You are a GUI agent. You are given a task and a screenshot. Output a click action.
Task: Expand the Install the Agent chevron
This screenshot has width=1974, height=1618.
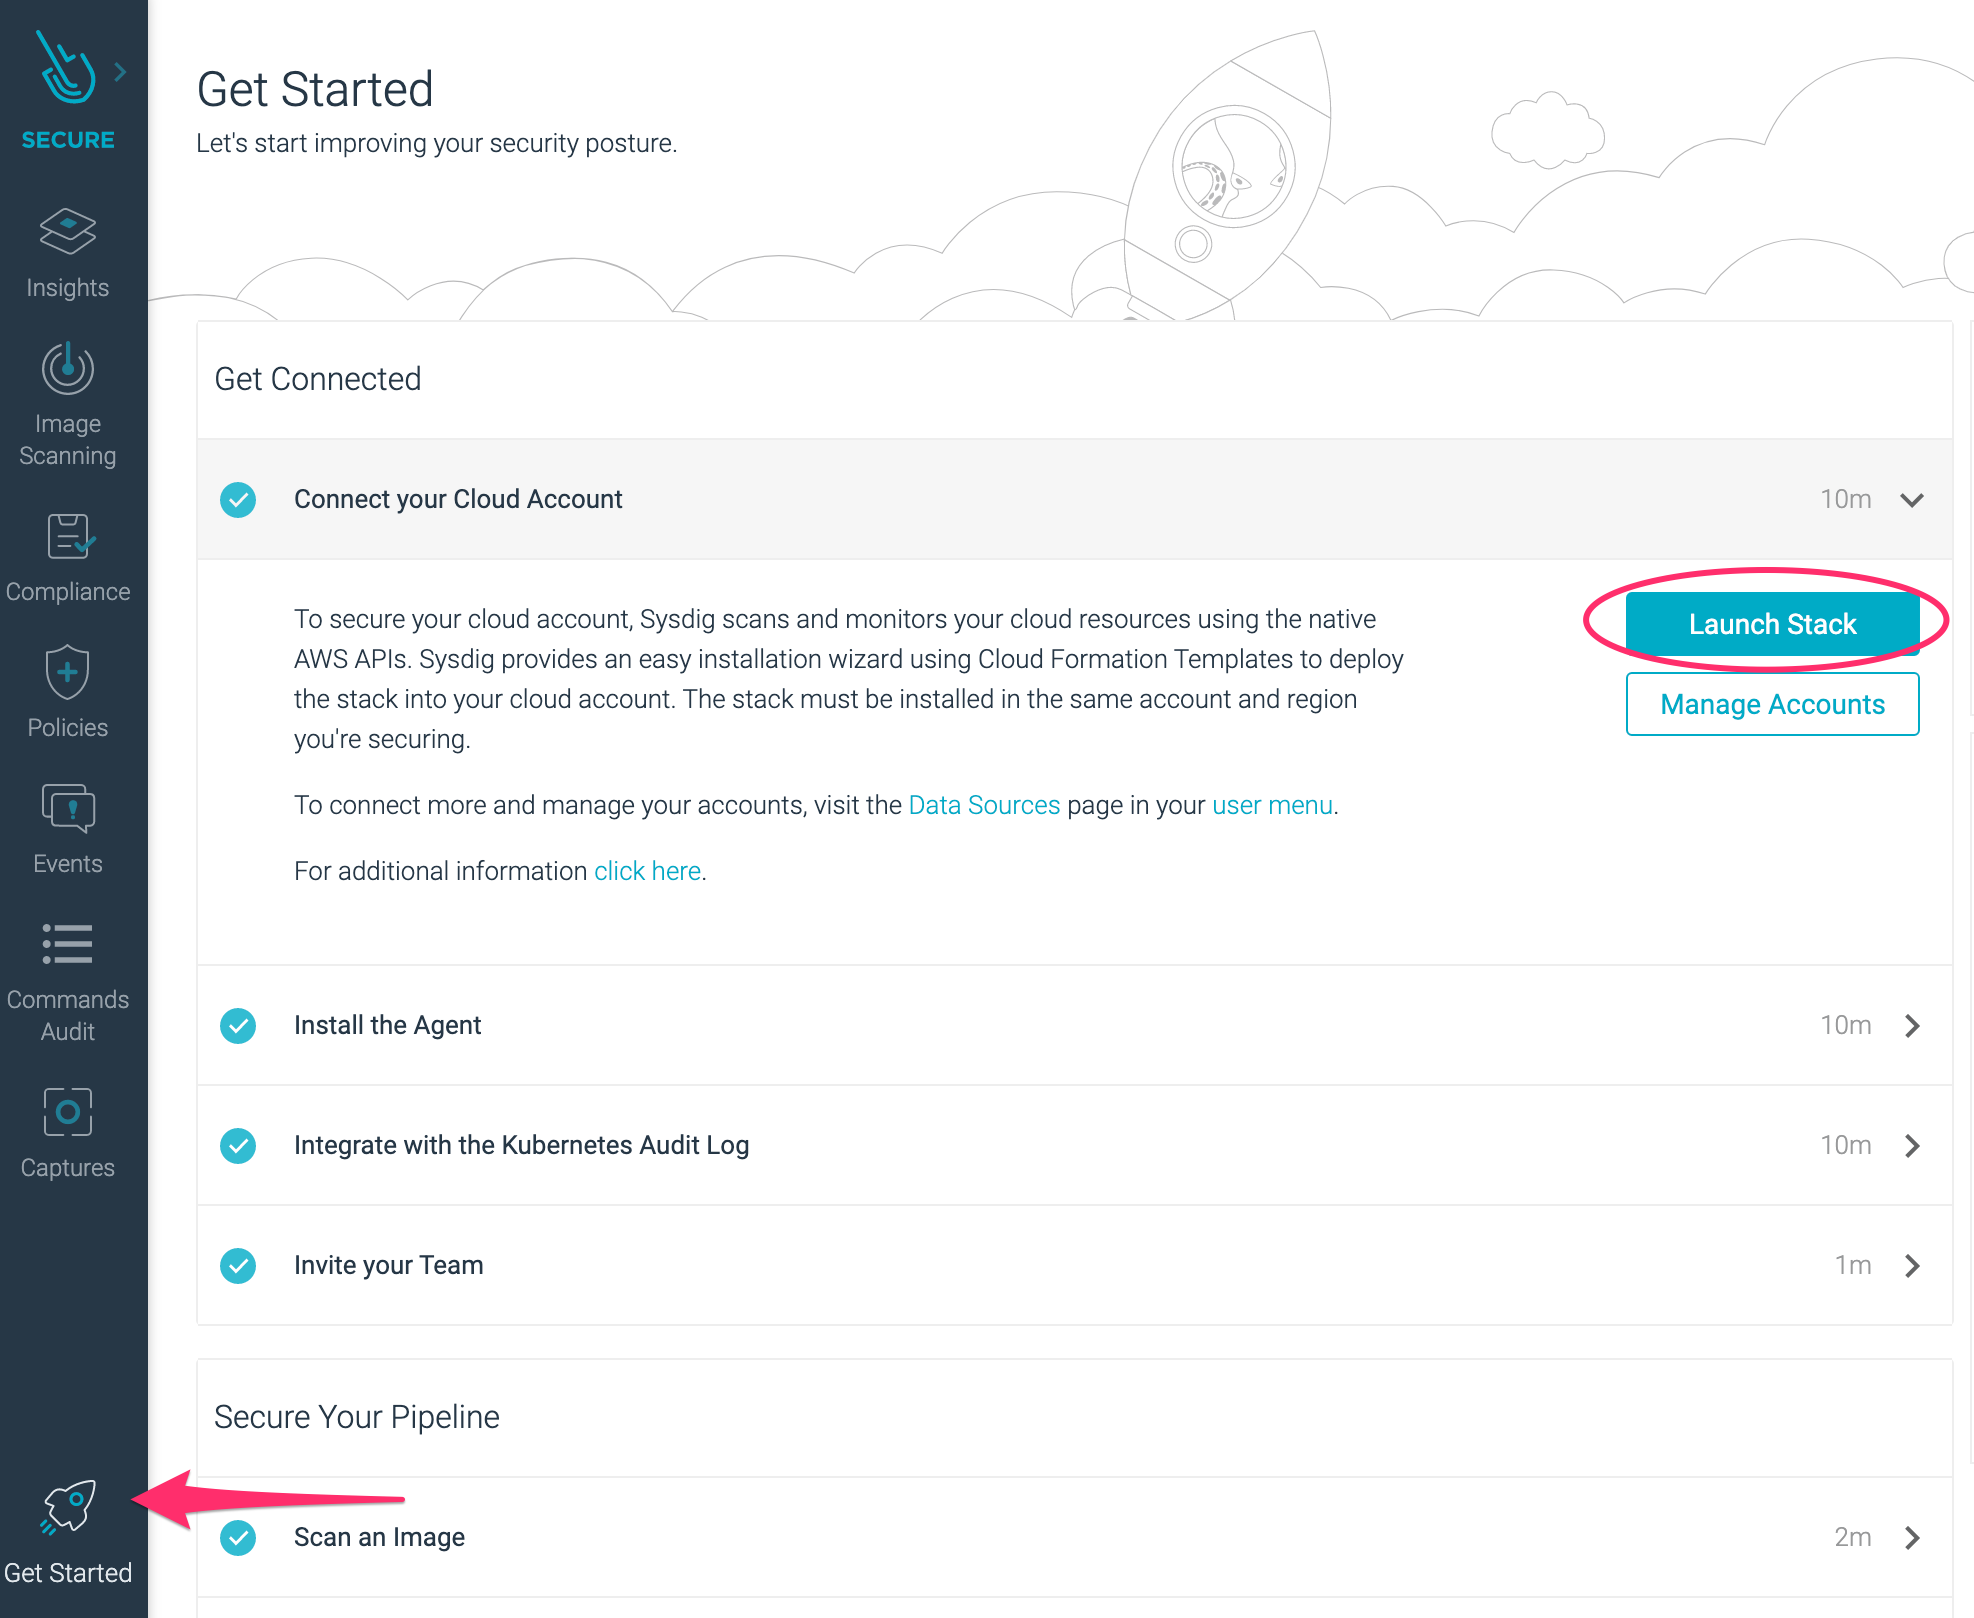1912,1025
